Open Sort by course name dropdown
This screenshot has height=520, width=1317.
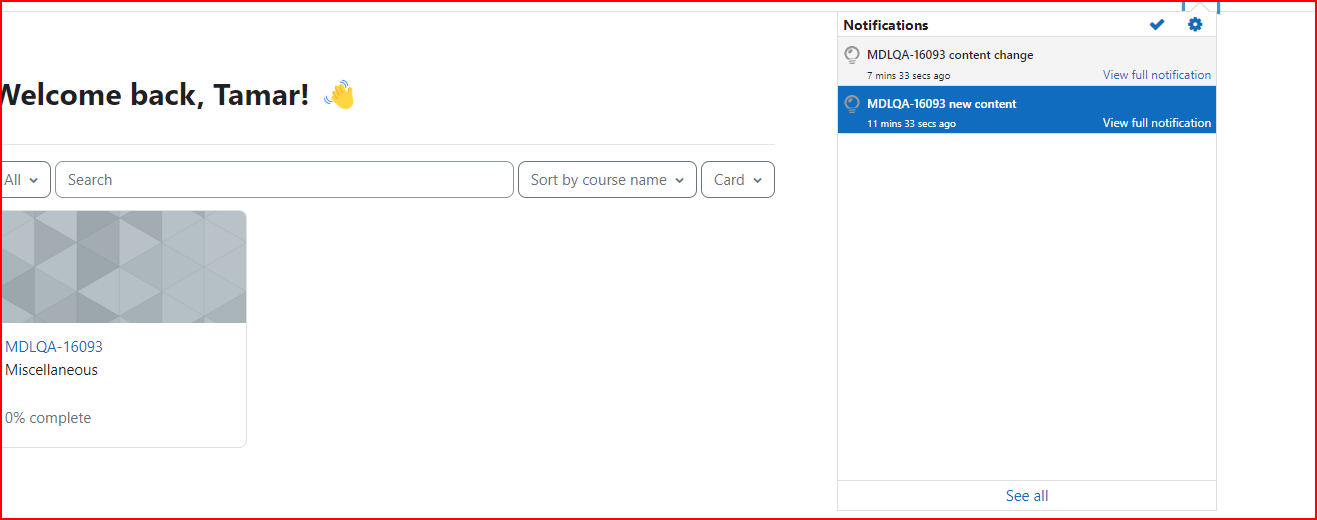click(607, 180)
